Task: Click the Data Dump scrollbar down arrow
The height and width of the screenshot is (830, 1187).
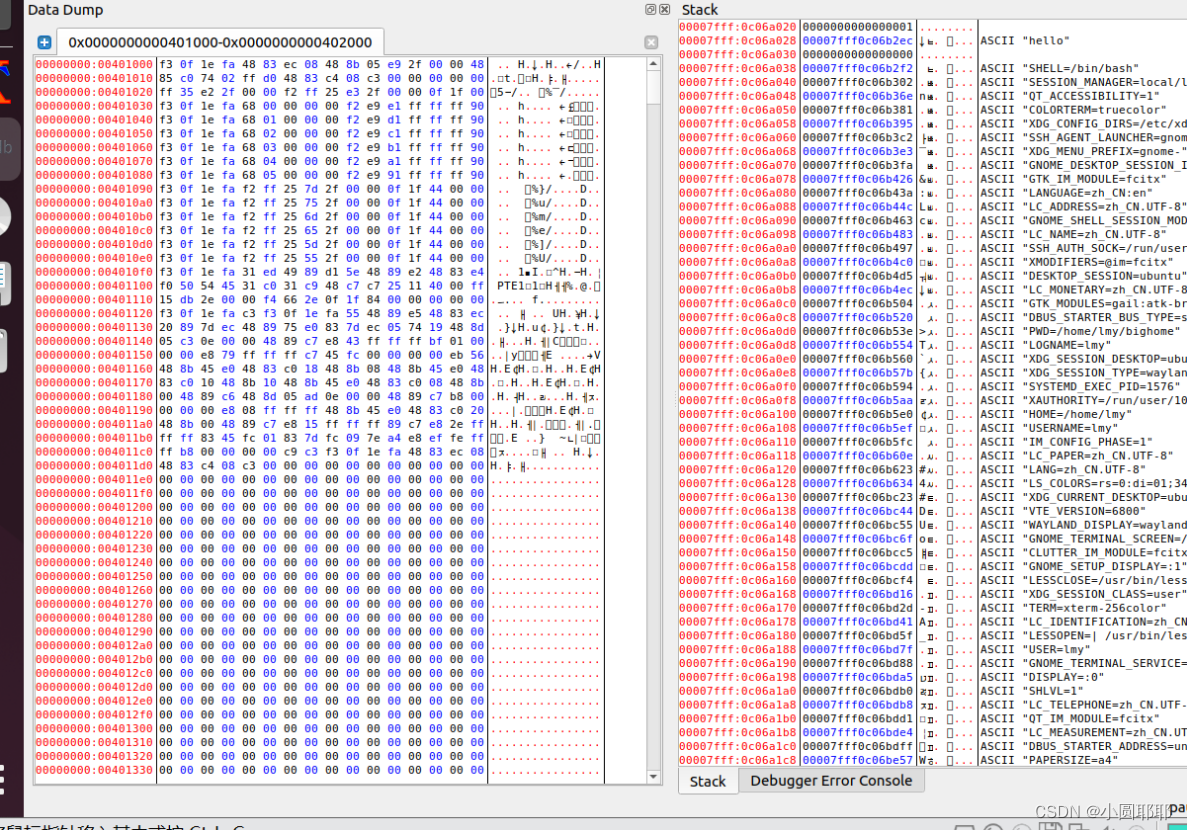Action: [653, 776]
